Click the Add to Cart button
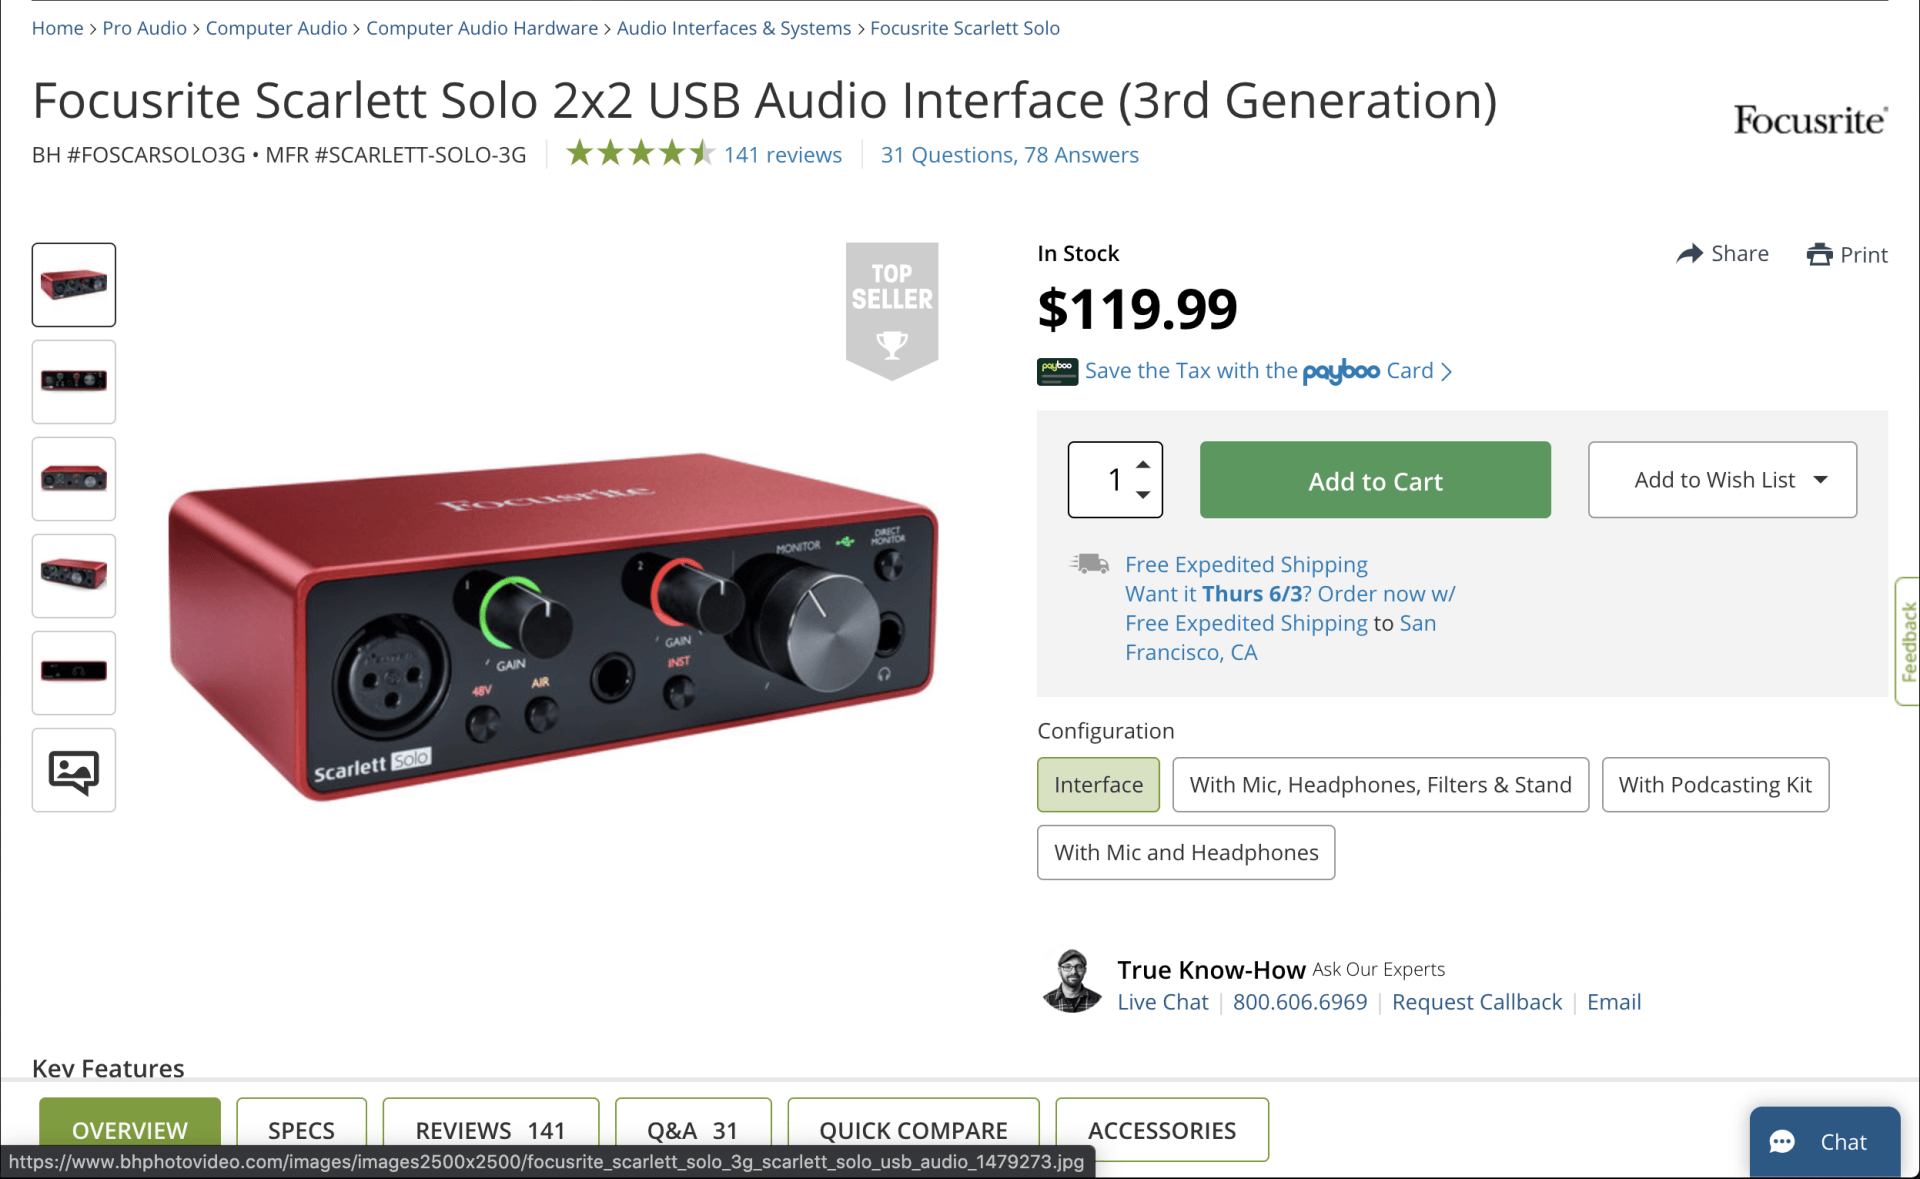Image resolution: width=1920 pixels, height=1179 pixels. [1374, 480]
